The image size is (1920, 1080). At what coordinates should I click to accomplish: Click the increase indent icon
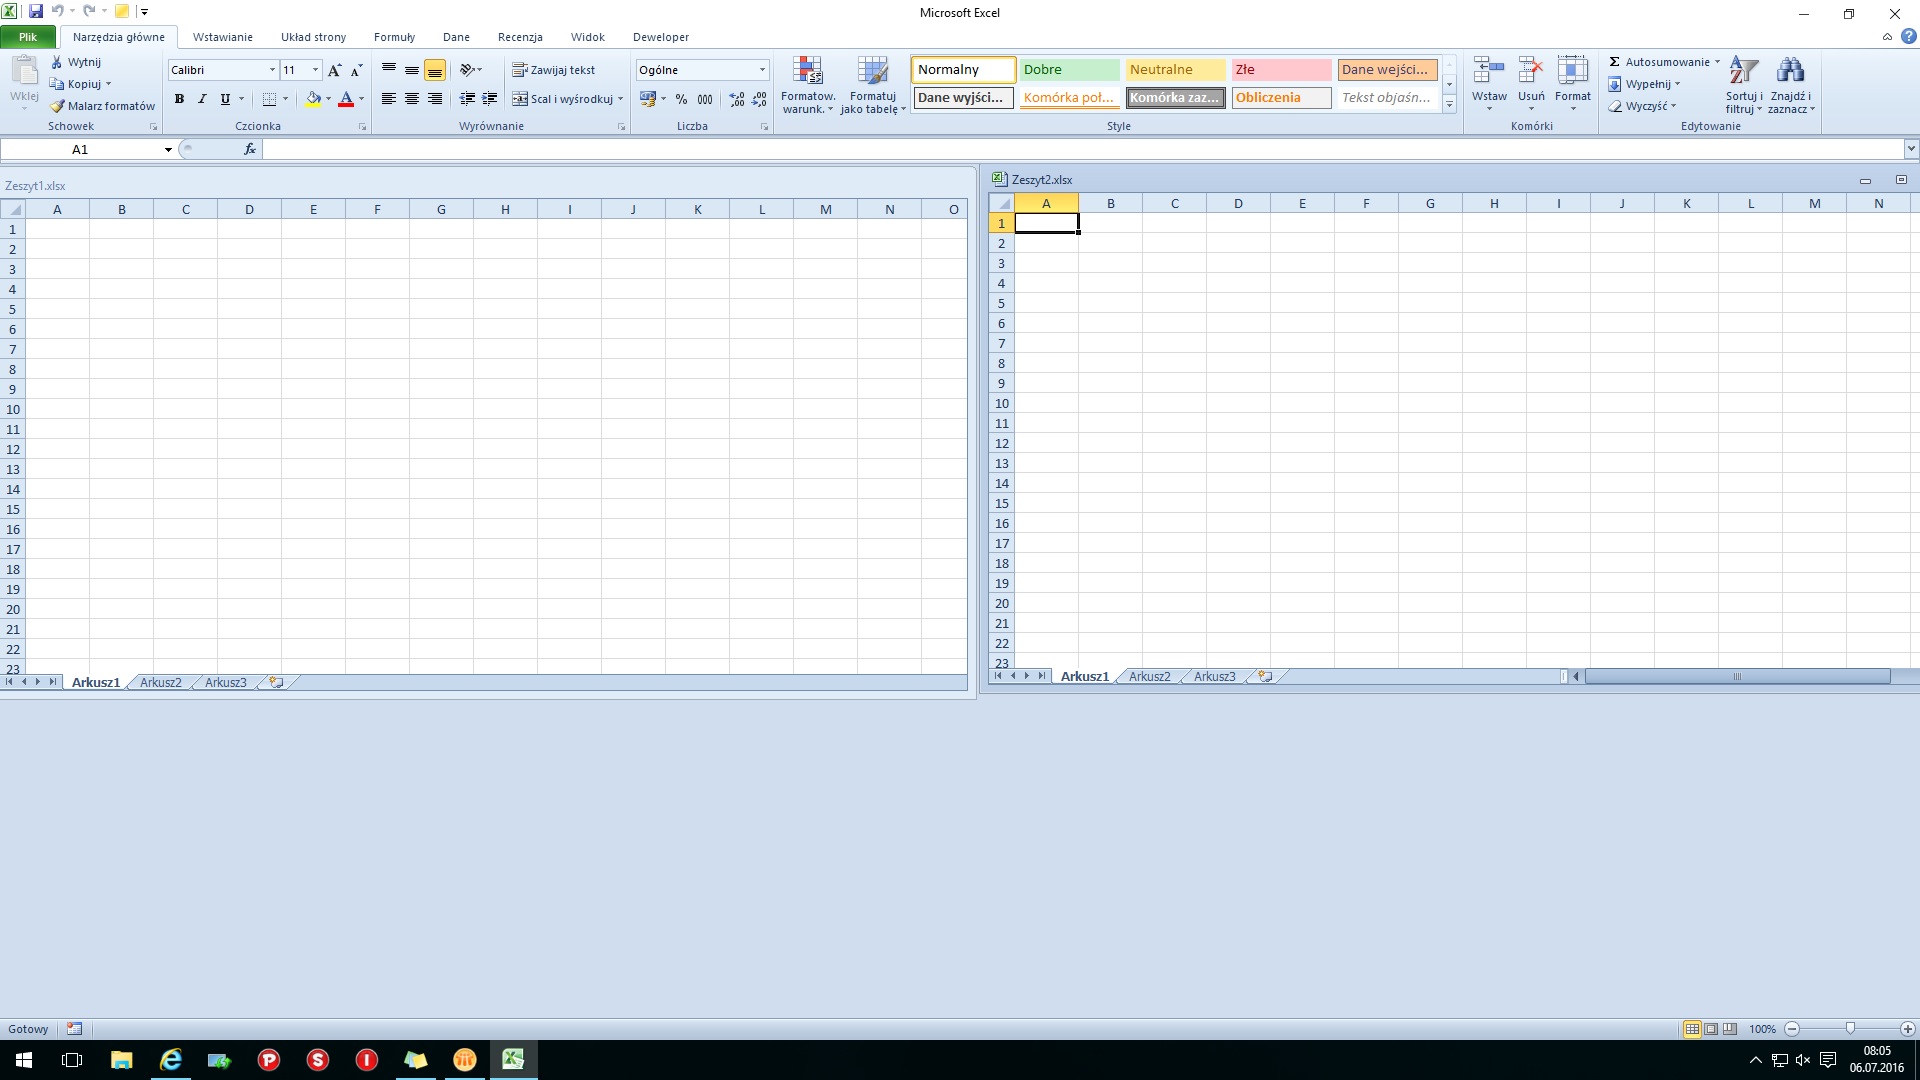[x=490, y=99]
